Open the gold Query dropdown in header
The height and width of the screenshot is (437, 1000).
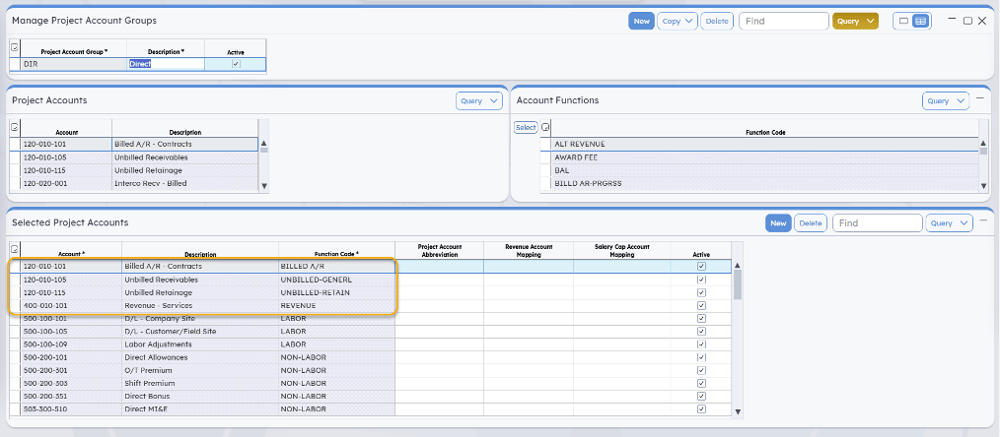click(x=855, y=21)
